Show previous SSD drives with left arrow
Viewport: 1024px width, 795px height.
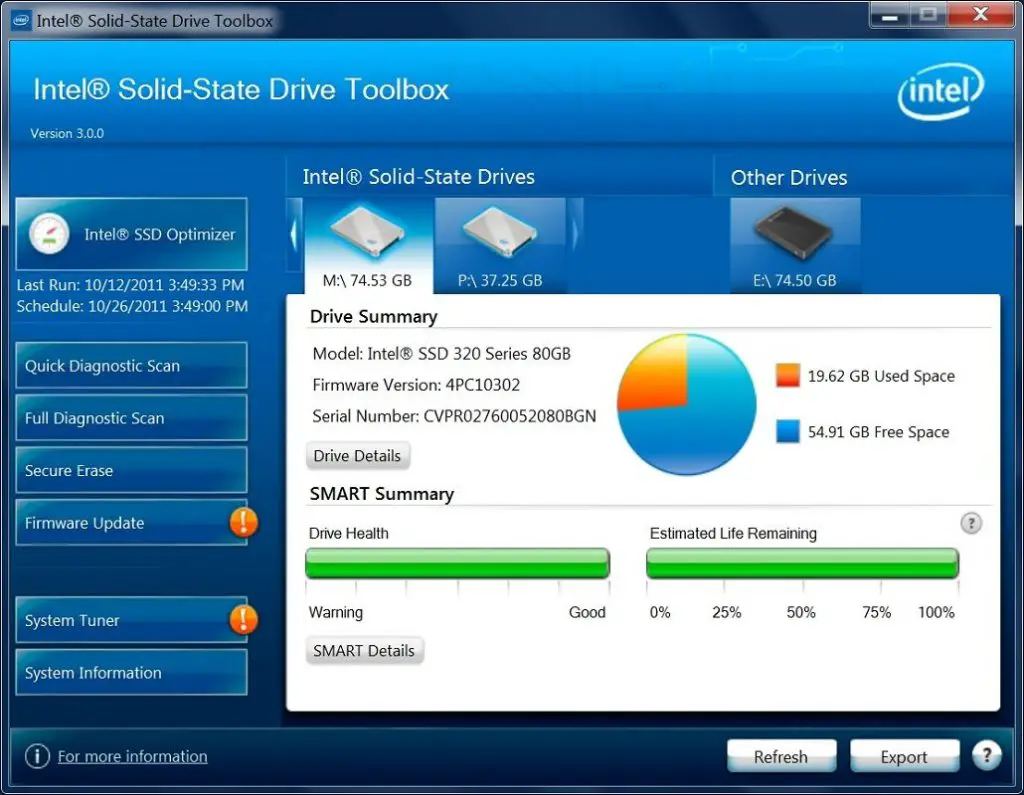click(x=294, y=235)
